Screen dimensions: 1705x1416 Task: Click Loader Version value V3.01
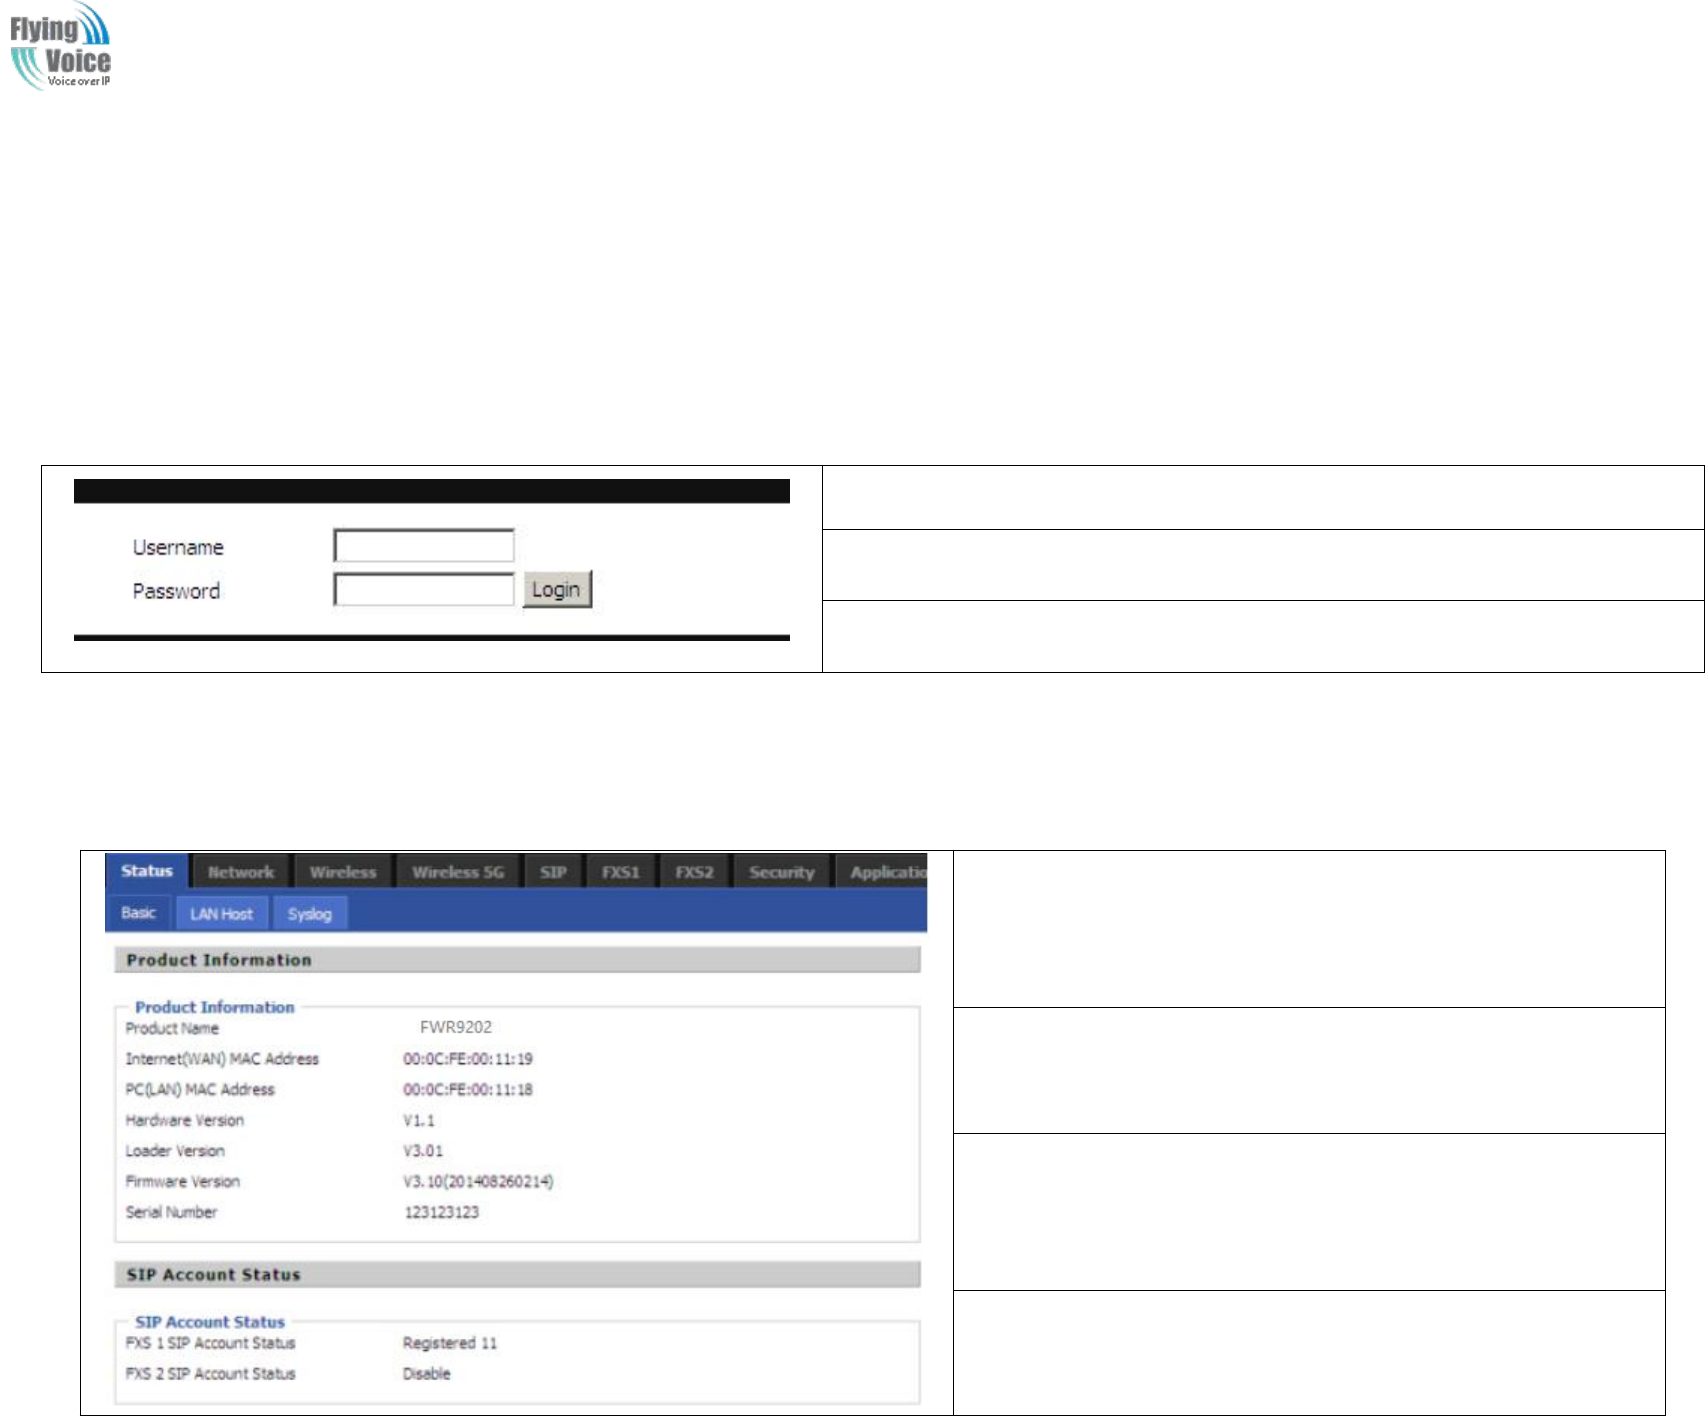click(x=423, y=1151)
